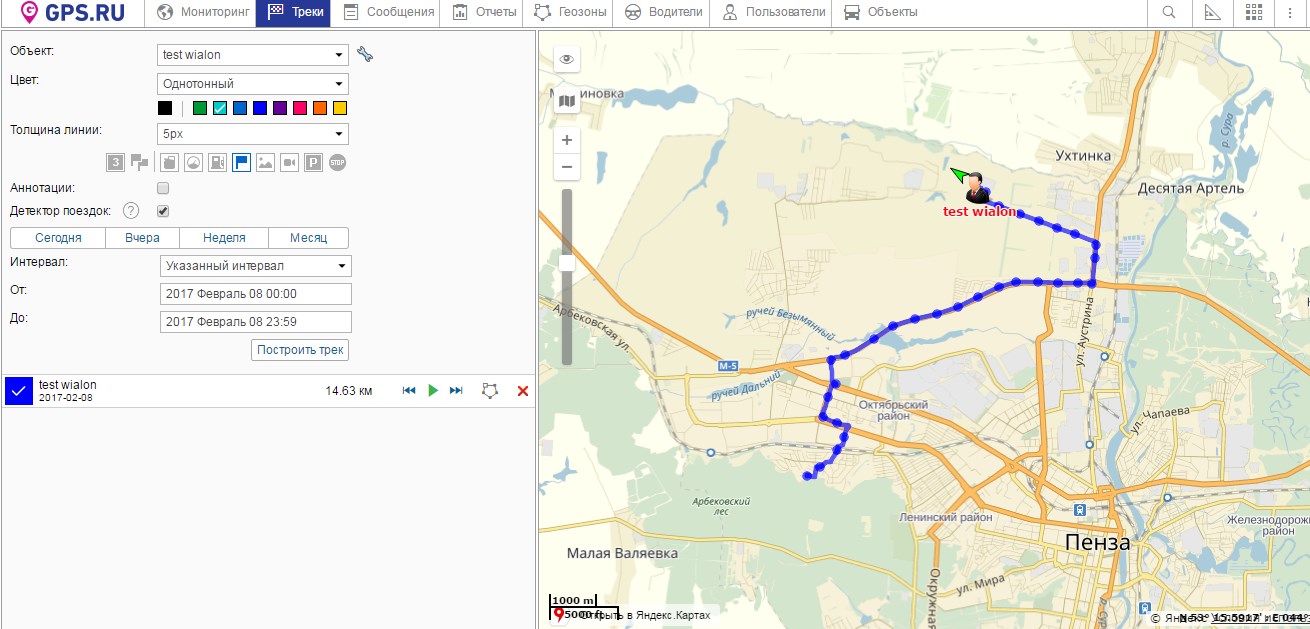Image resolution: width=1310 pixels, height=629 pixels.
Task: Click the STOP marker icon
Action: pos(337,162)
